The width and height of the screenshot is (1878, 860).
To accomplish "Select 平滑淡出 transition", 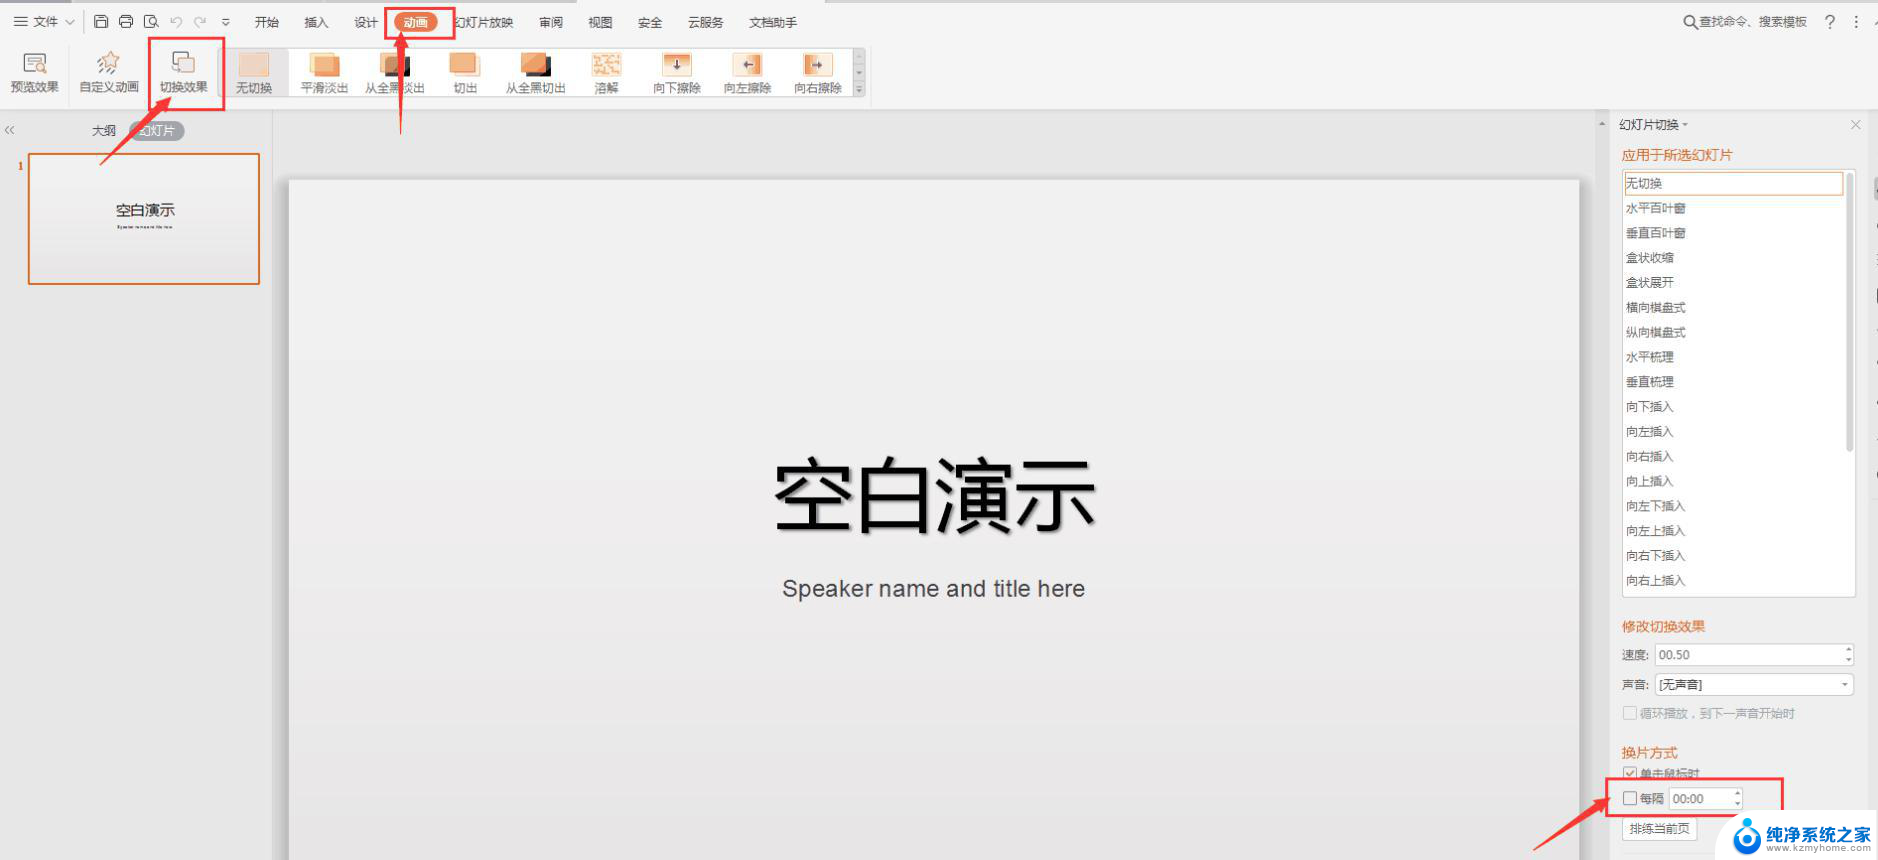I will click(x=325, y=74).
